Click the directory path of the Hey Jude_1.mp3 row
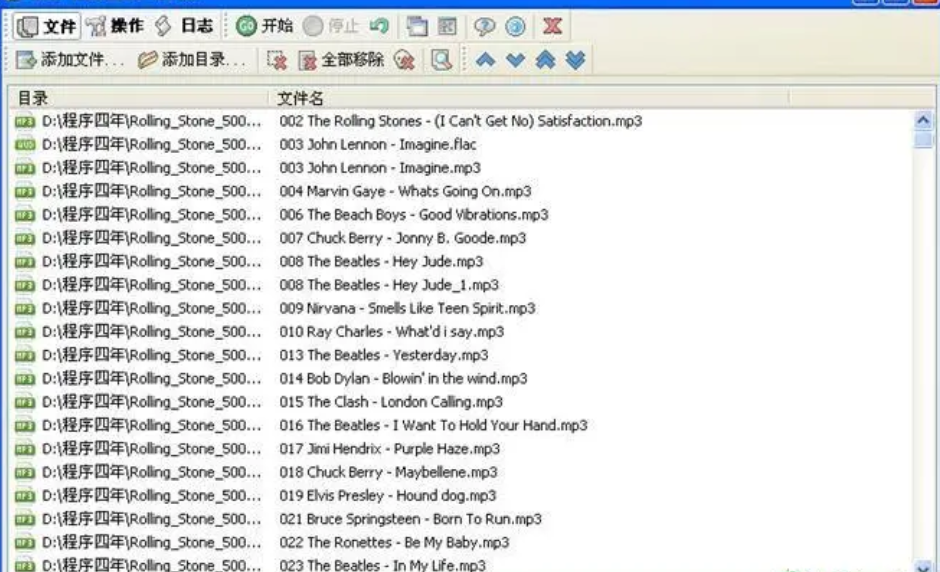 coord(152,285)
